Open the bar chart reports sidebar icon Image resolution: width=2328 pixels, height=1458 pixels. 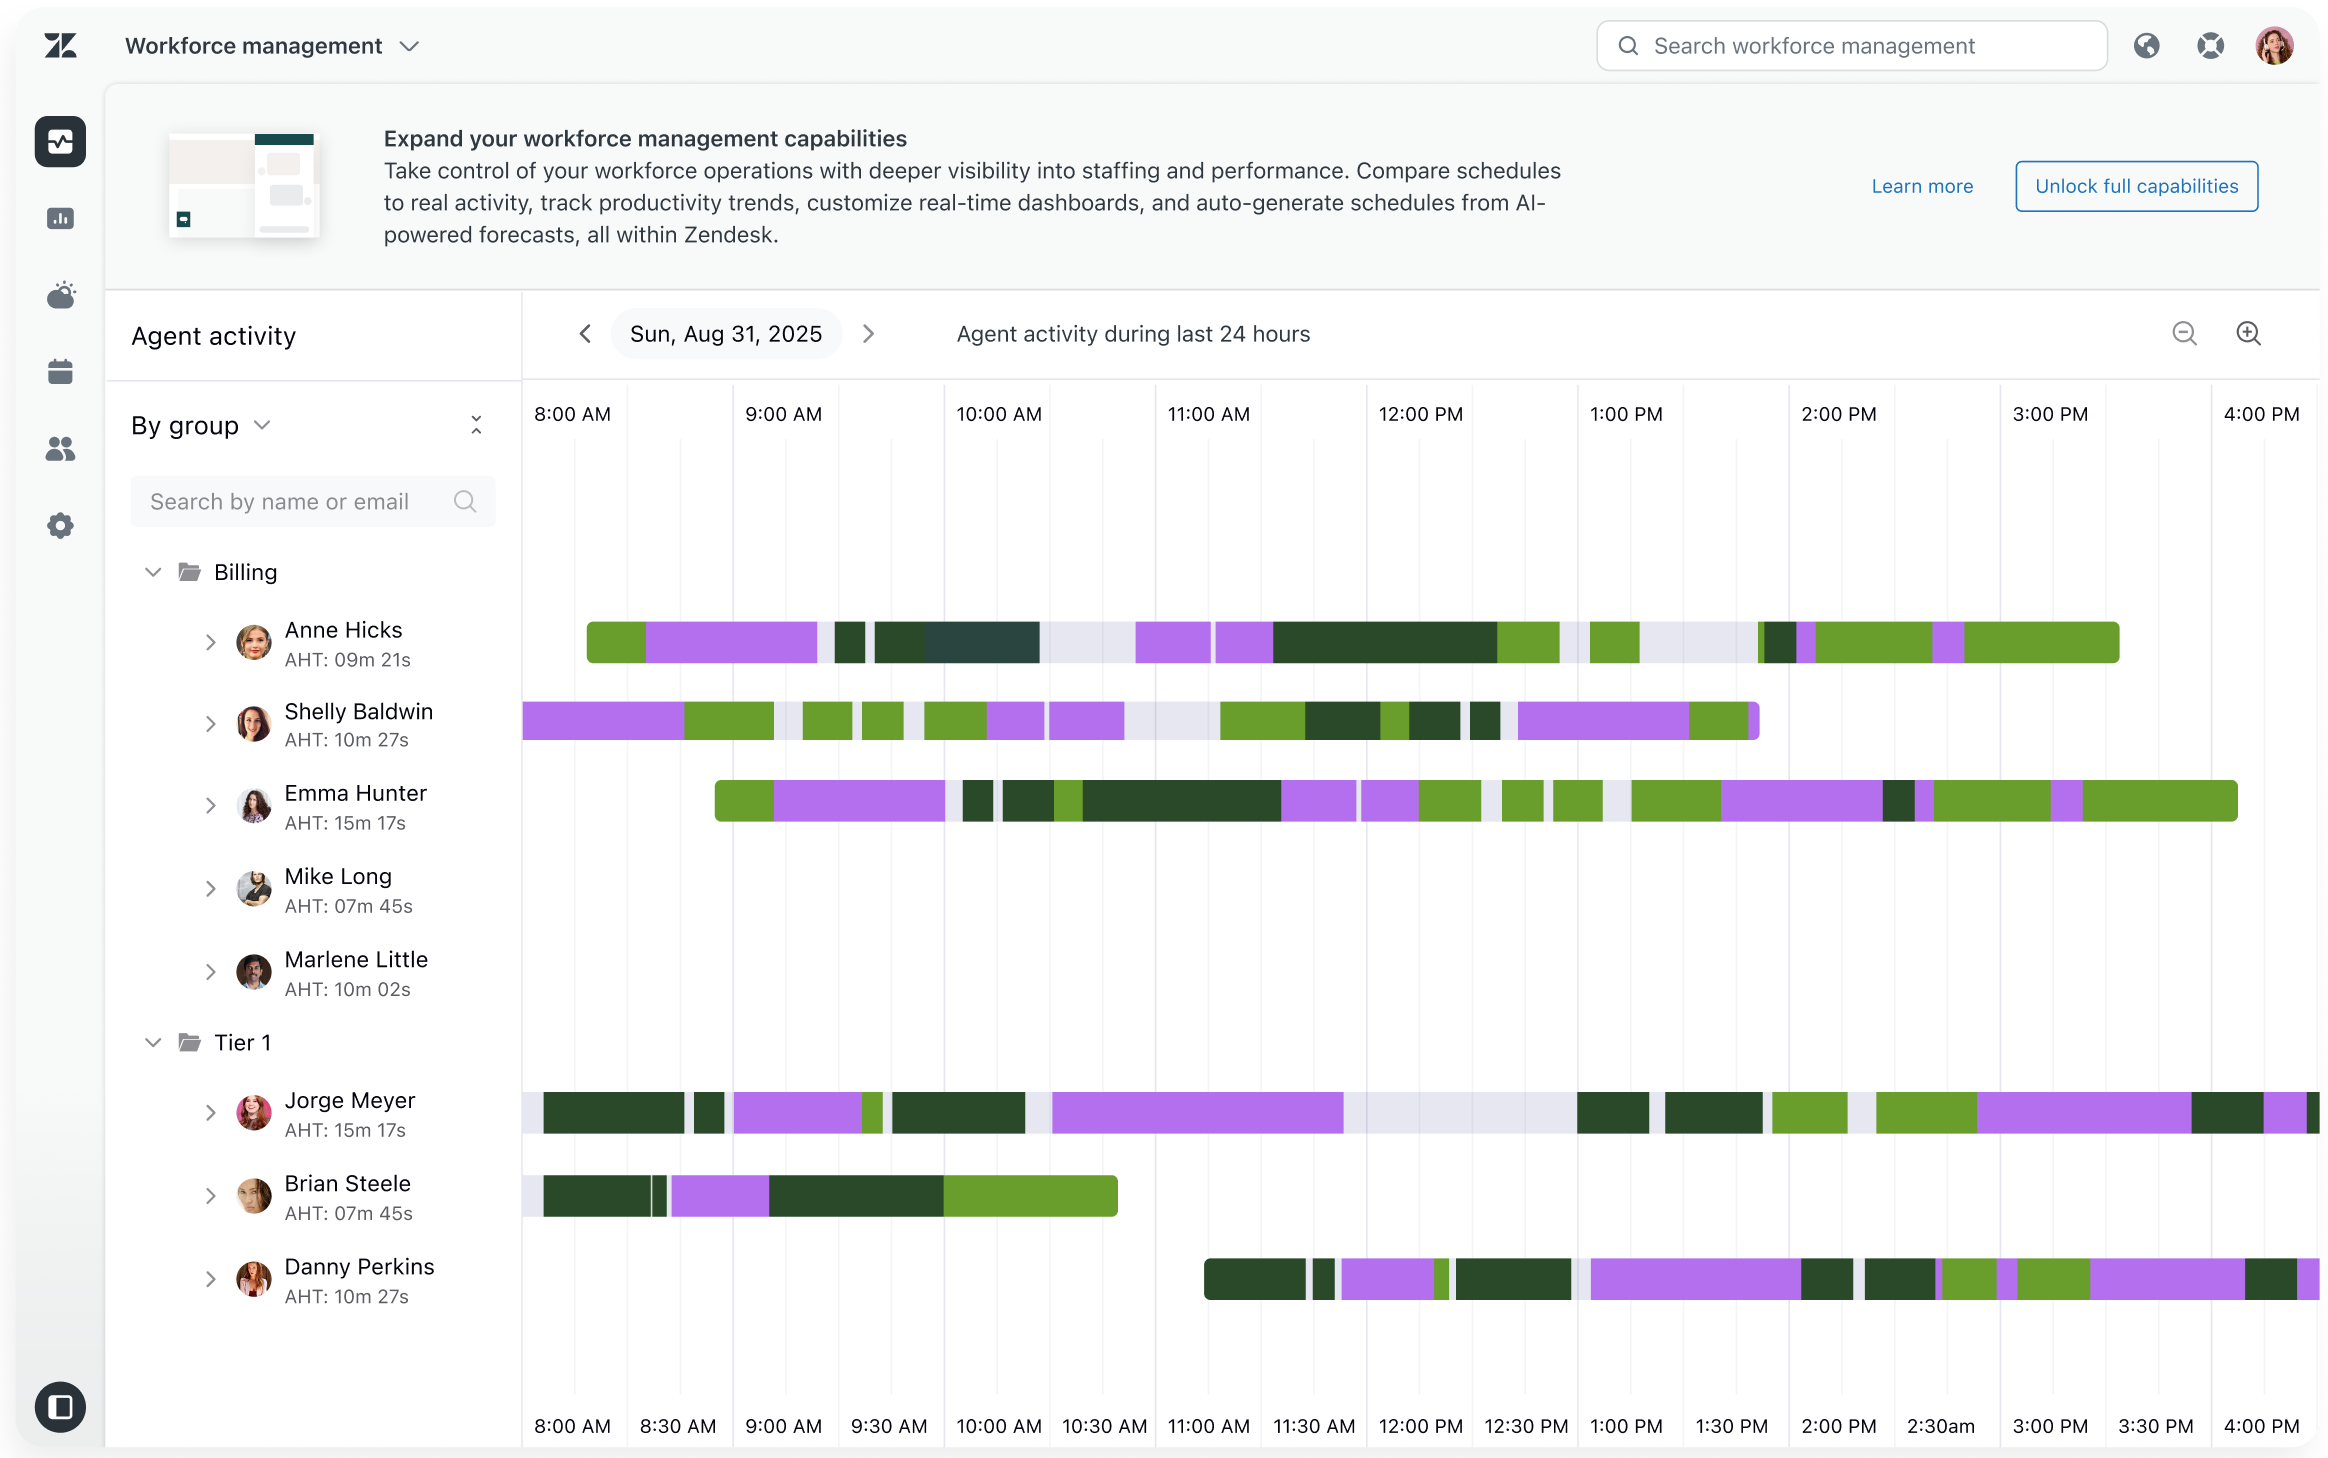[60, 218]
